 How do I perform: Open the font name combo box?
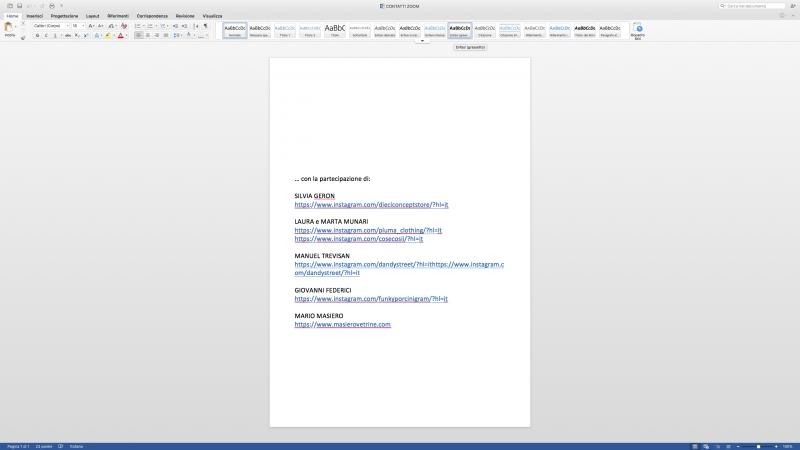[x=51, y=26]
